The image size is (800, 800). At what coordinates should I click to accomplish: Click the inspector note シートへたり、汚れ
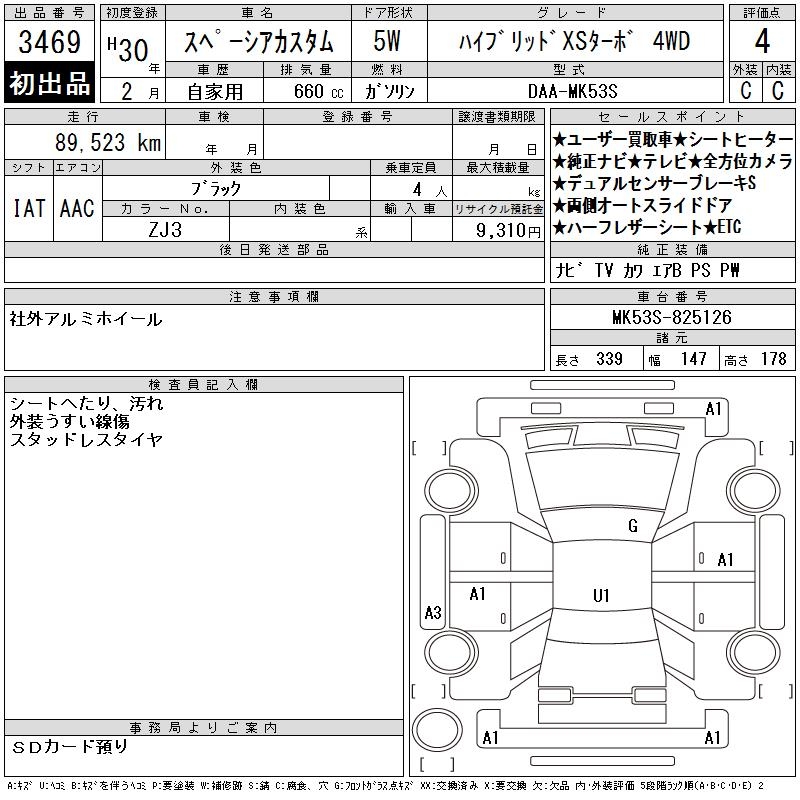click(86, 404)
